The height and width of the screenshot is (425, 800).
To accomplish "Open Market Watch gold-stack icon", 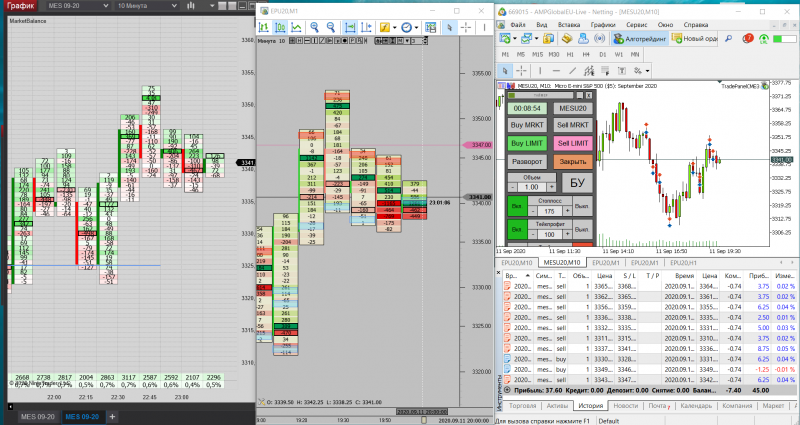I will (x=566, y=38).
